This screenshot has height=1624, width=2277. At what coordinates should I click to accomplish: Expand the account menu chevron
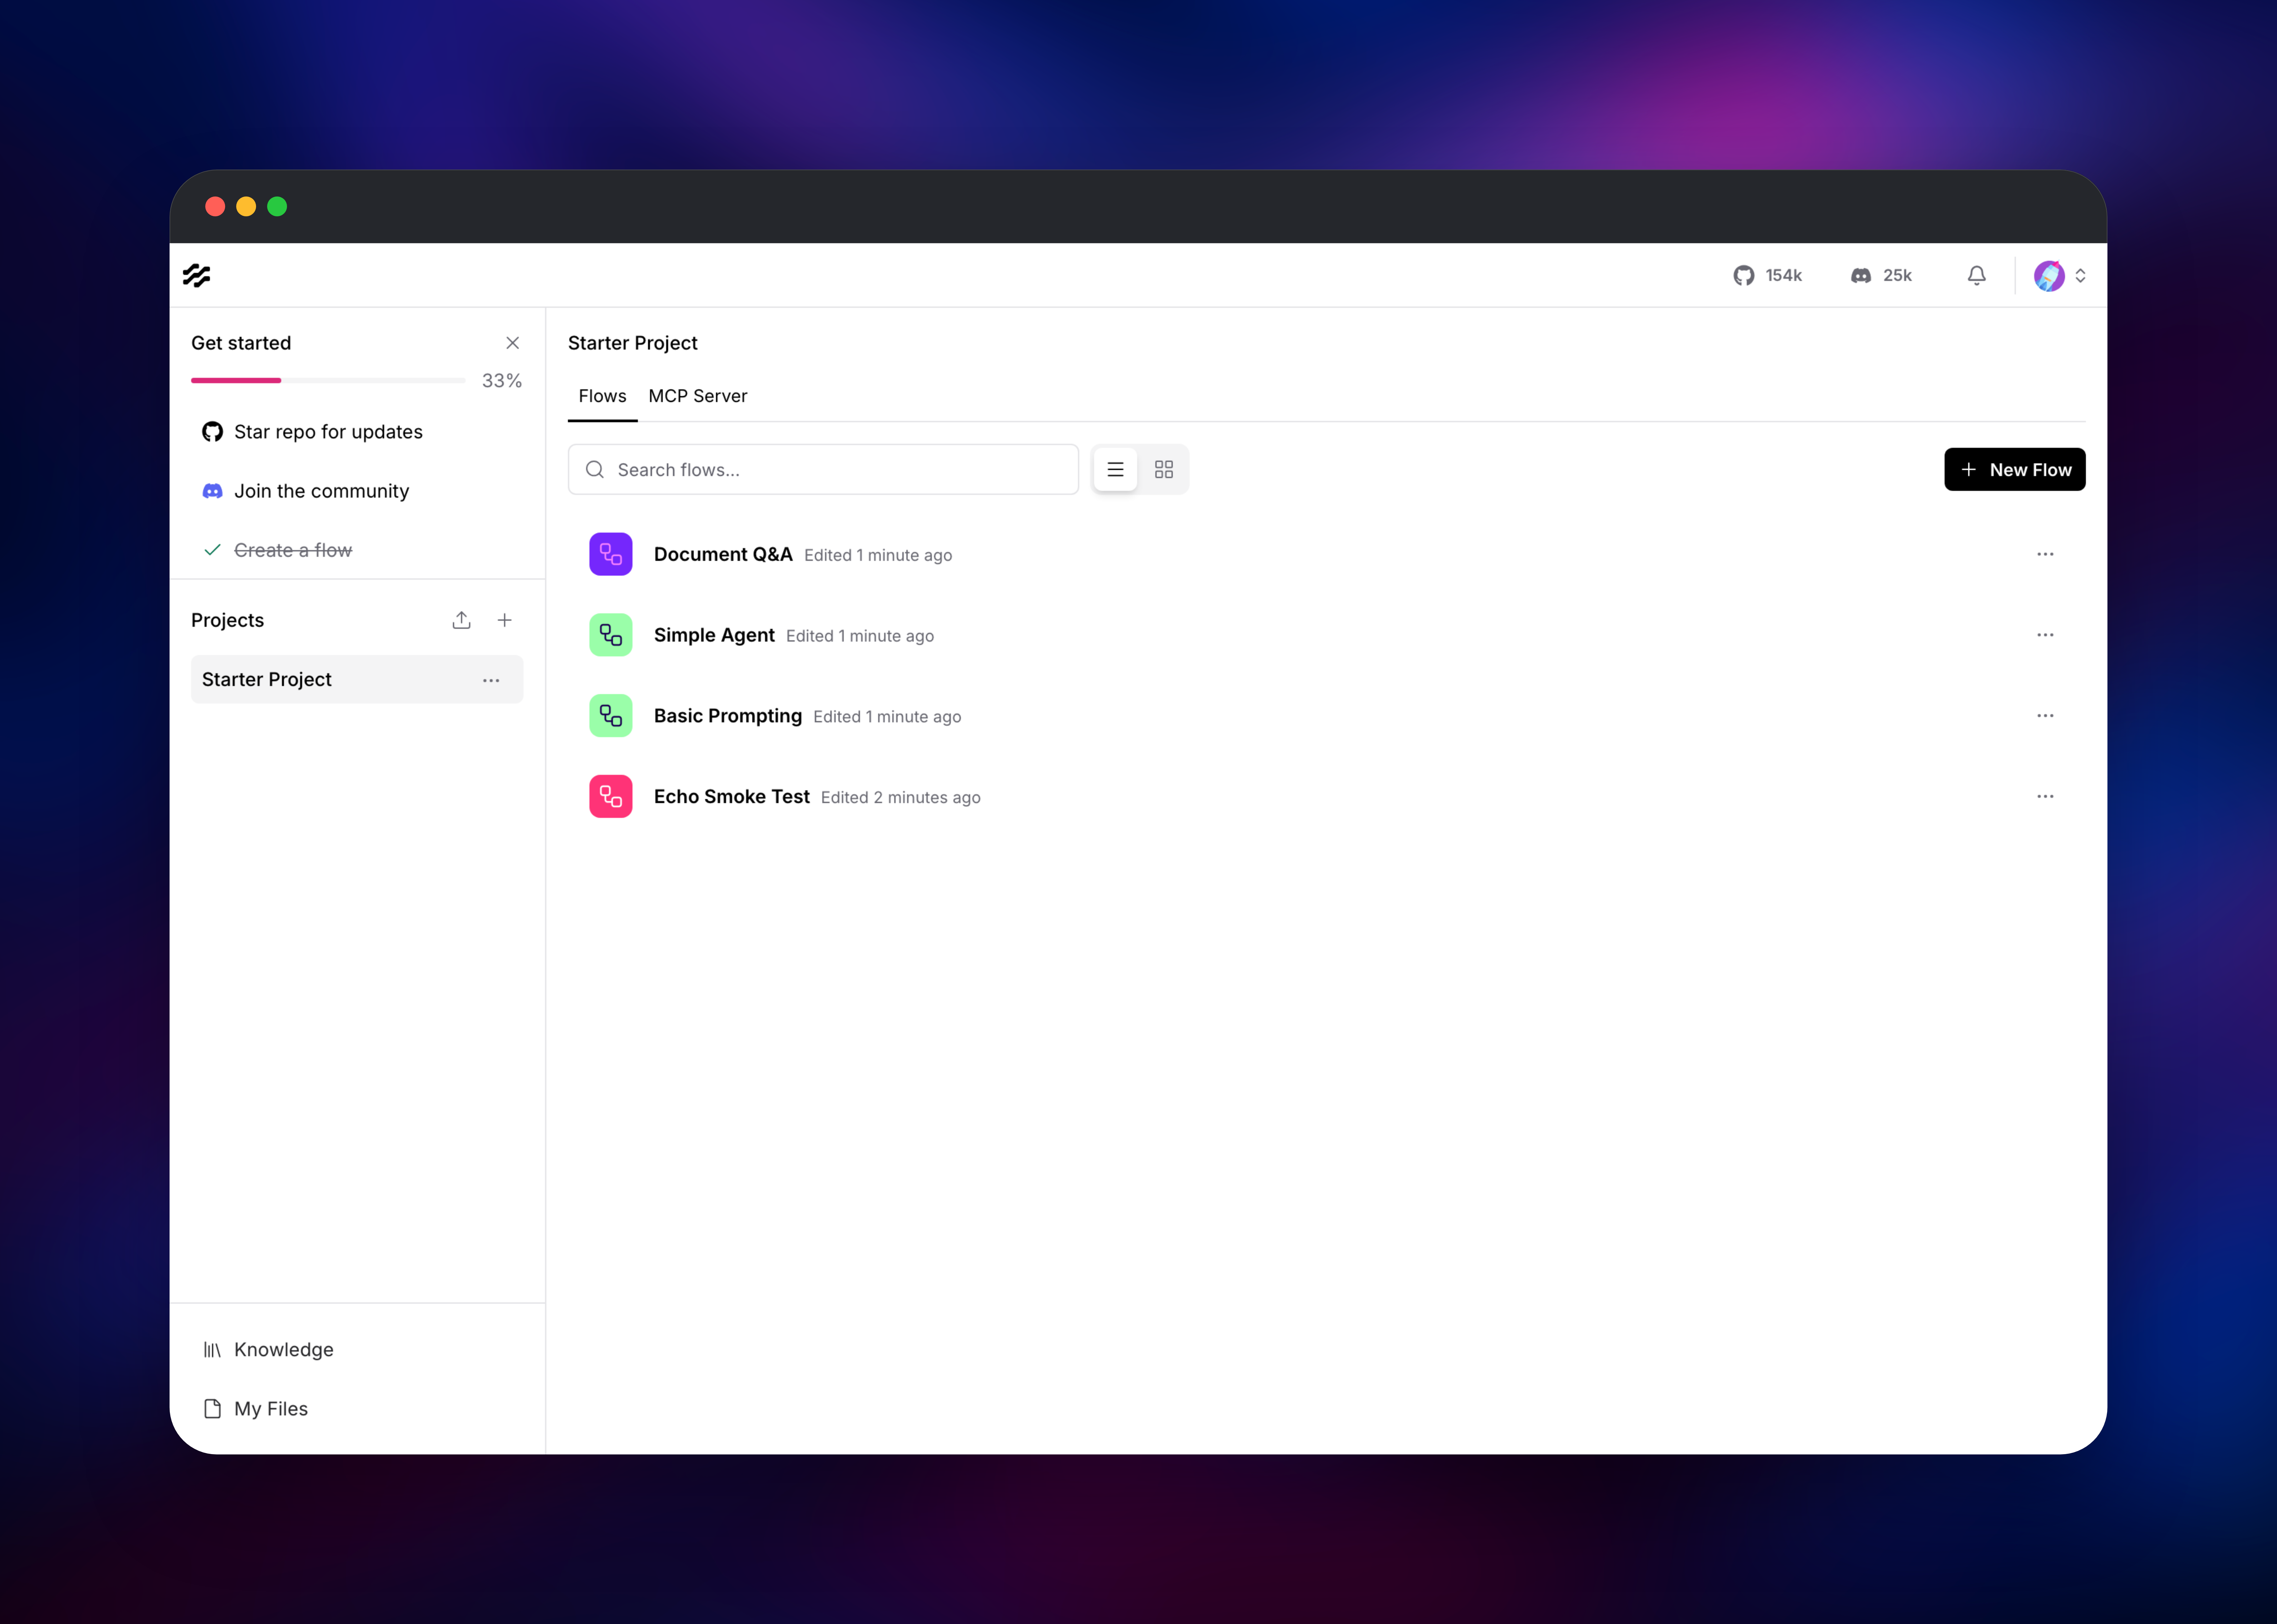point(2080,275)
